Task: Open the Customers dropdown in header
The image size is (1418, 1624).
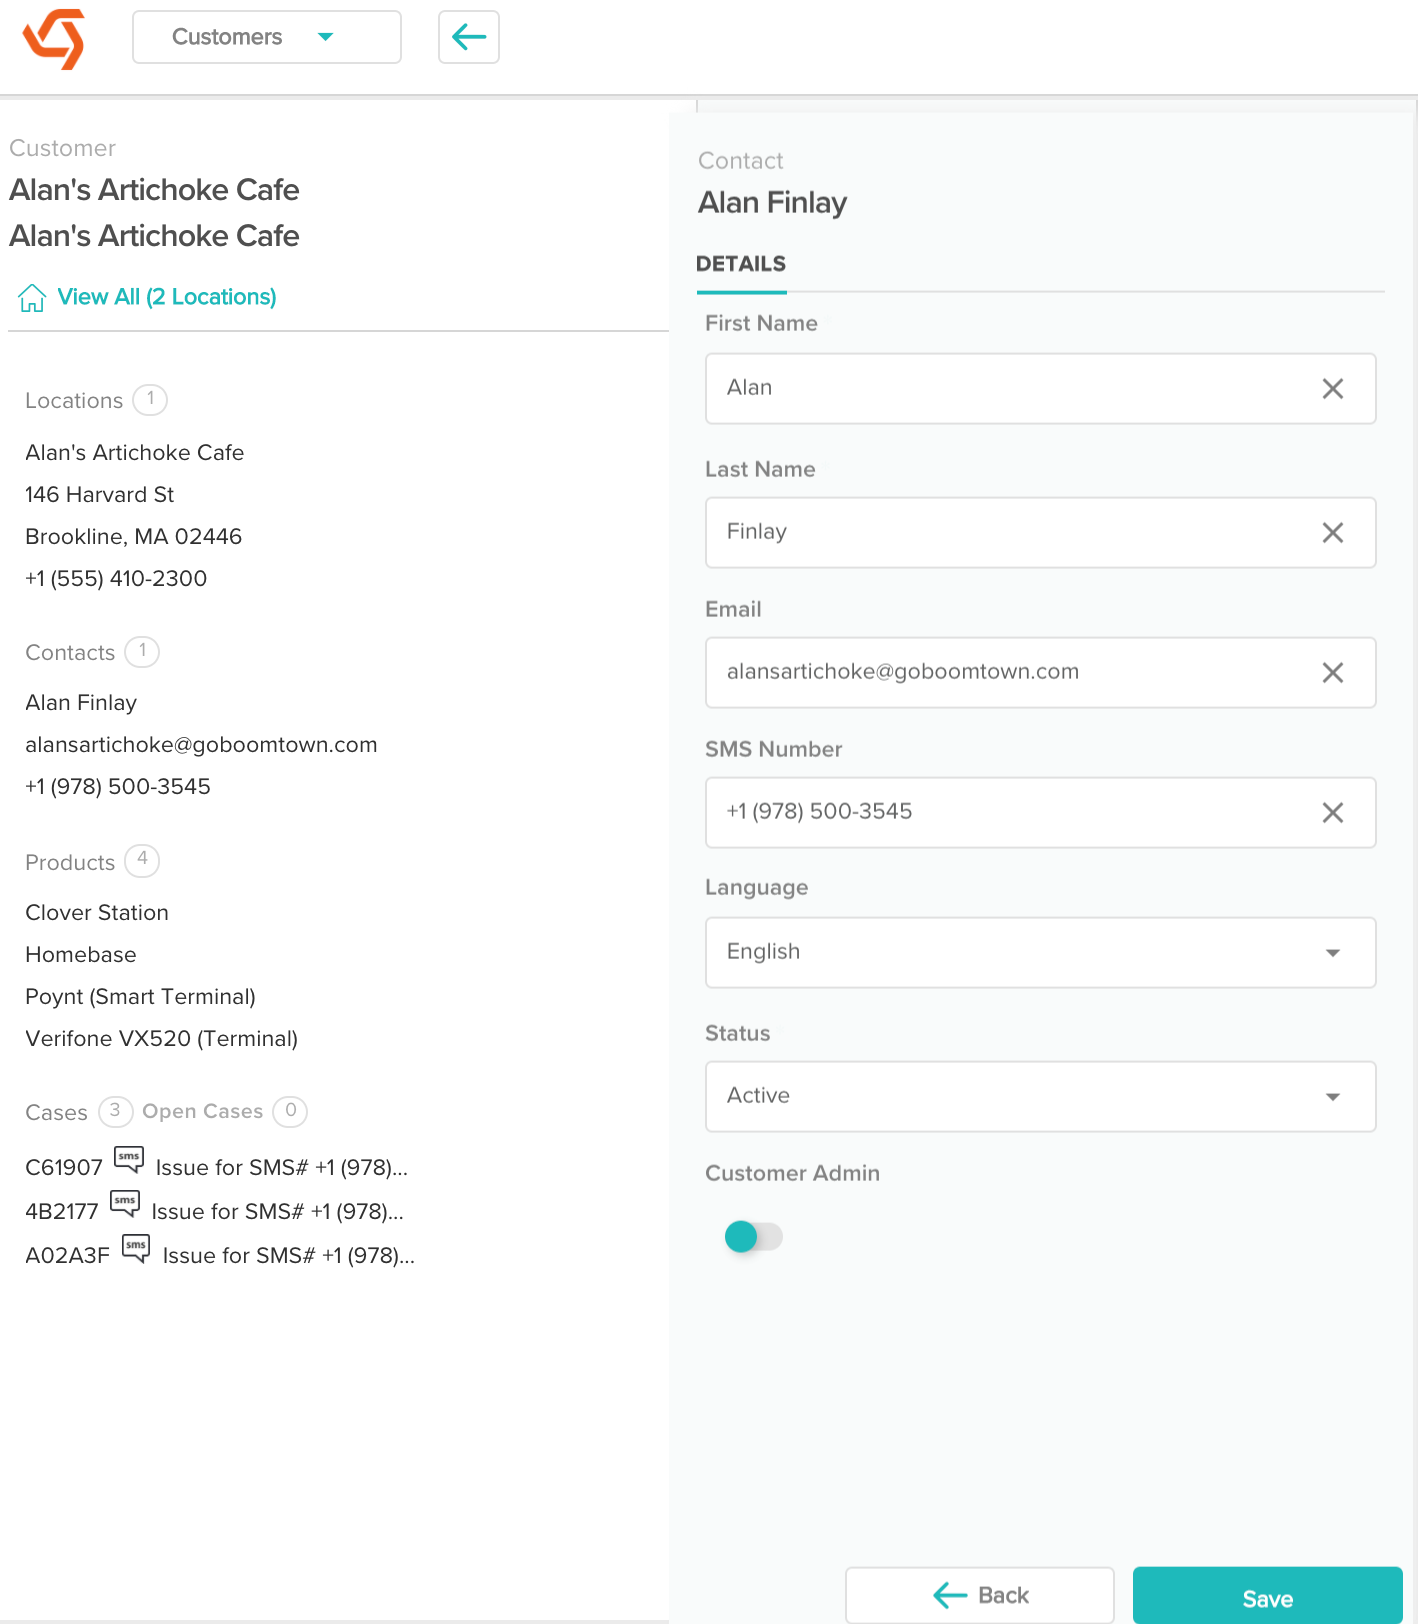Action: [x=267, y=37]
